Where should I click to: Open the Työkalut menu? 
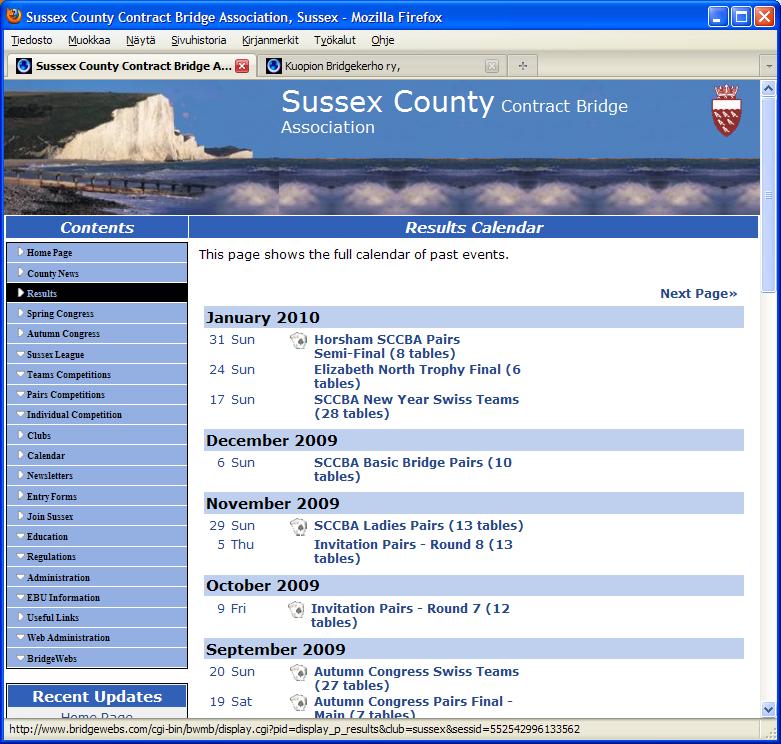(335, 40)
